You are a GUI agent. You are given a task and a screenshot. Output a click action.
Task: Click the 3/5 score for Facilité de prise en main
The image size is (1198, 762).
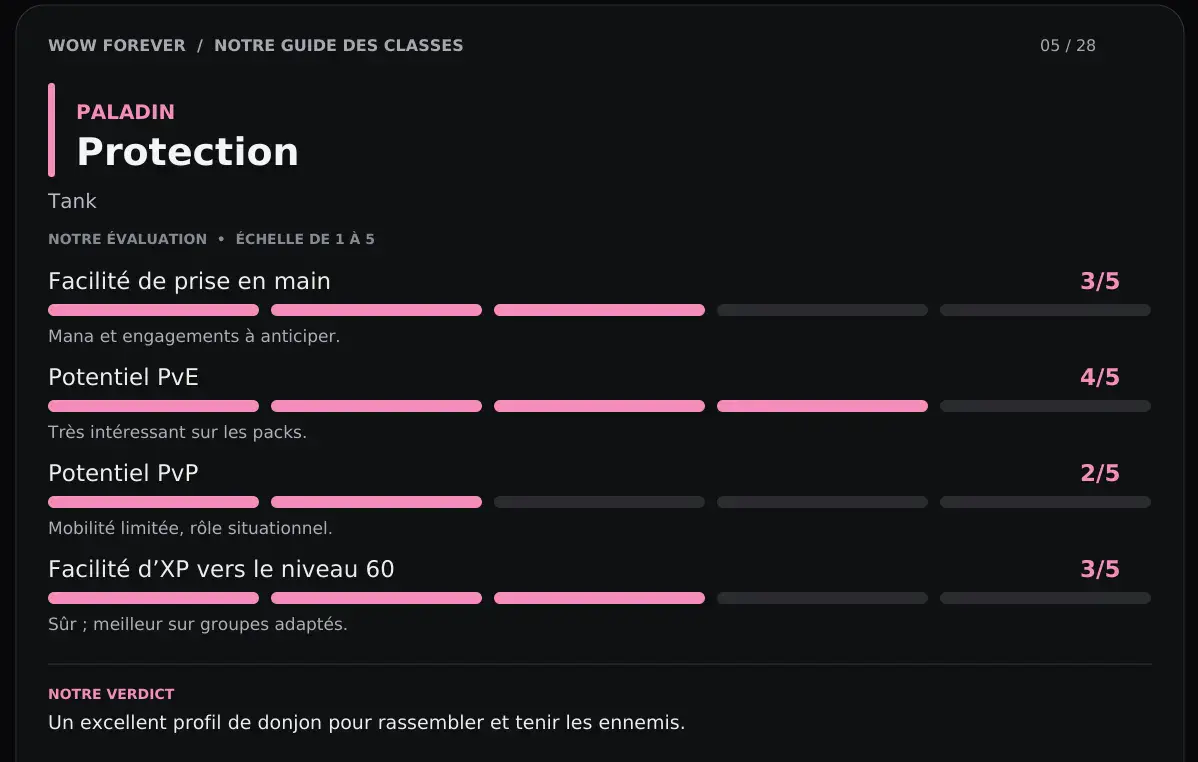pyautogui.click(x=1099, y=281)
